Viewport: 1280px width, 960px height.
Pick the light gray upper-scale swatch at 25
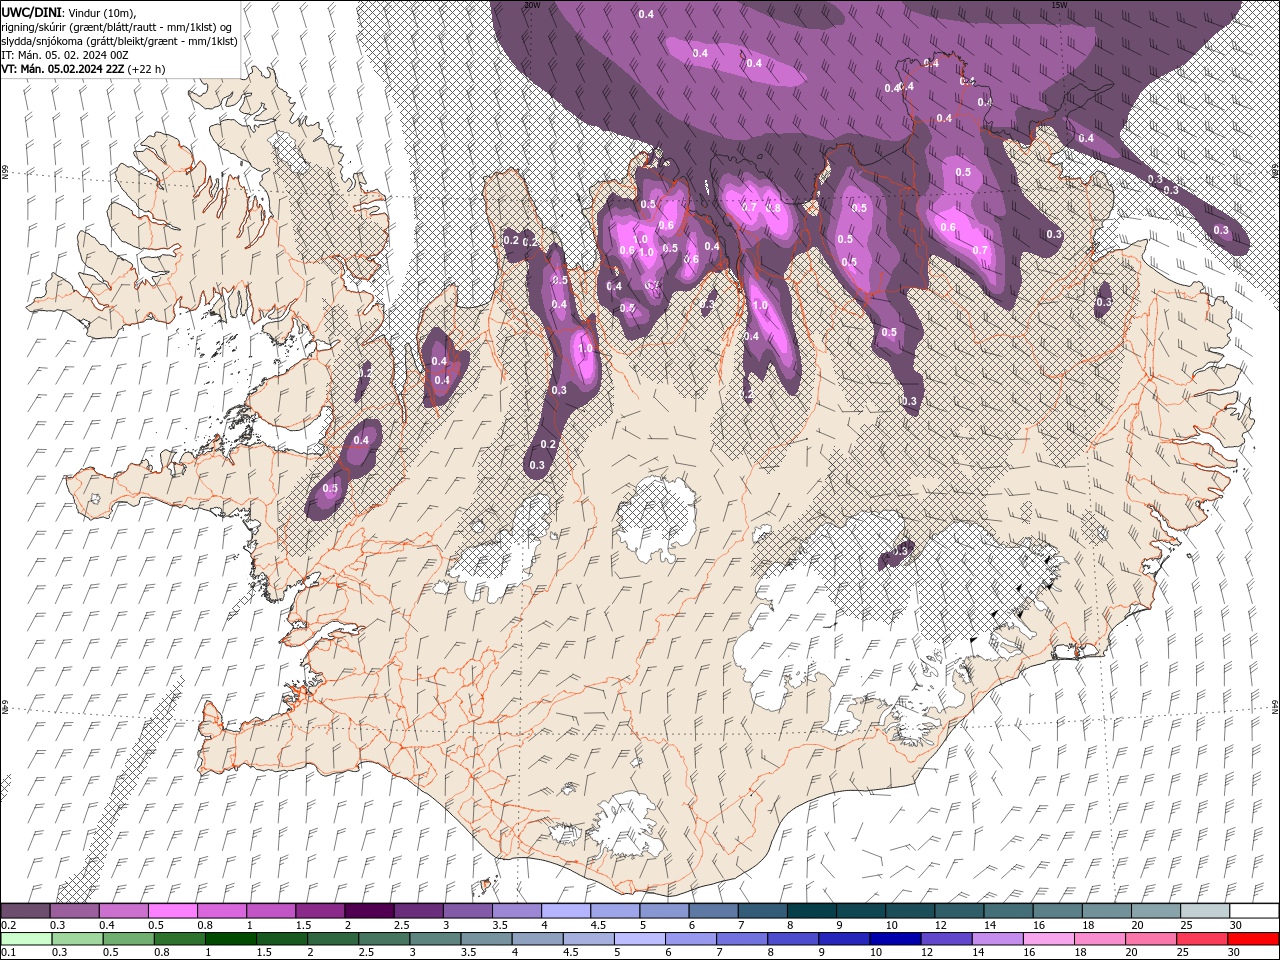click(1205, 911)
